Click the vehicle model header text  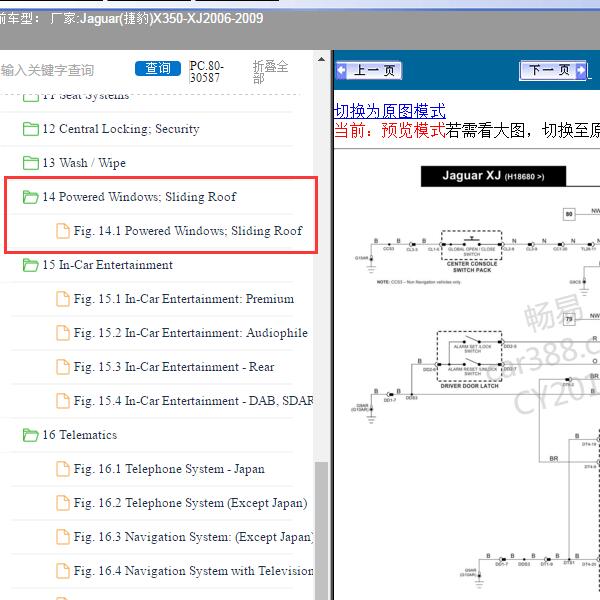[131, 18]
